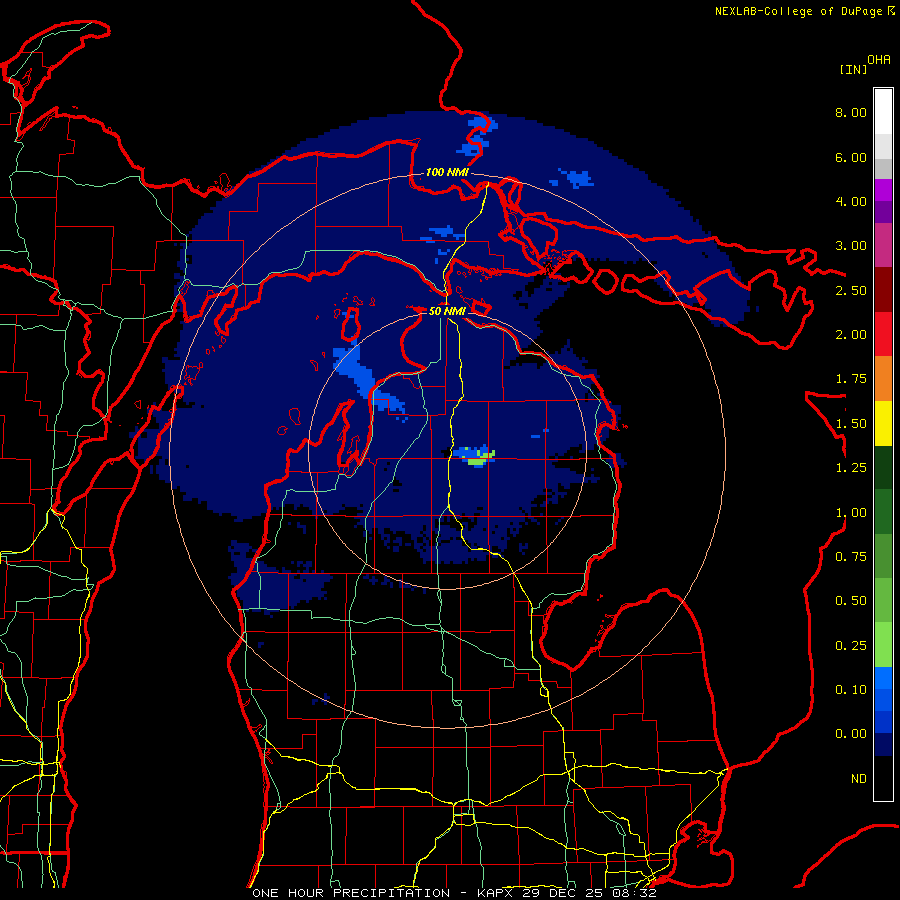Pick the dark red swatch beside 2.50
Screen dimensions: 900x900
(x=883, y=290)
